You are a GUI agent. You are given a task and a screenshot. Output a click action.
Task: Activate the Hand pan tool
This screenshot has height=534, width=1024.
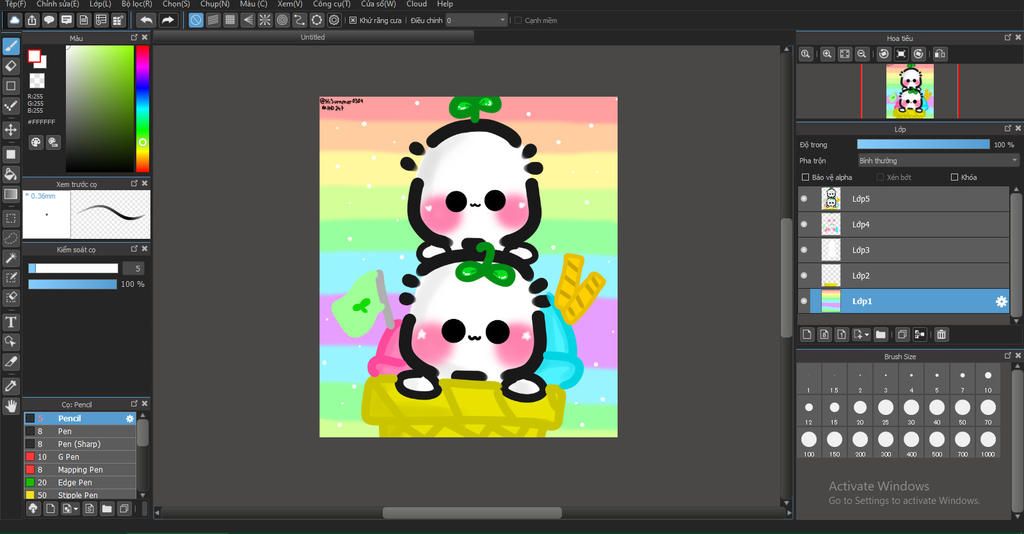tap(11, 406)
